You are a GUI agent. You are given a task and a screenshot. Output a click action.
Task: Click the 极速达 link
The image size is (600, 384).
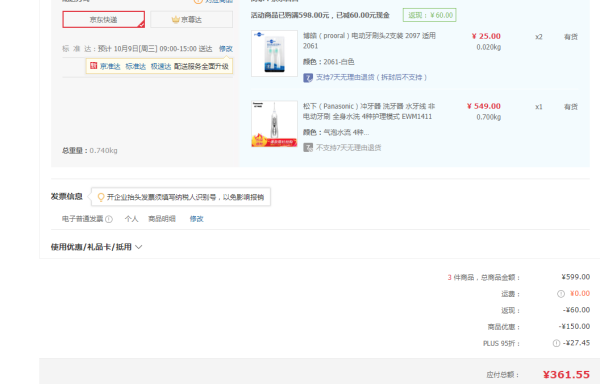coord(161,67)
